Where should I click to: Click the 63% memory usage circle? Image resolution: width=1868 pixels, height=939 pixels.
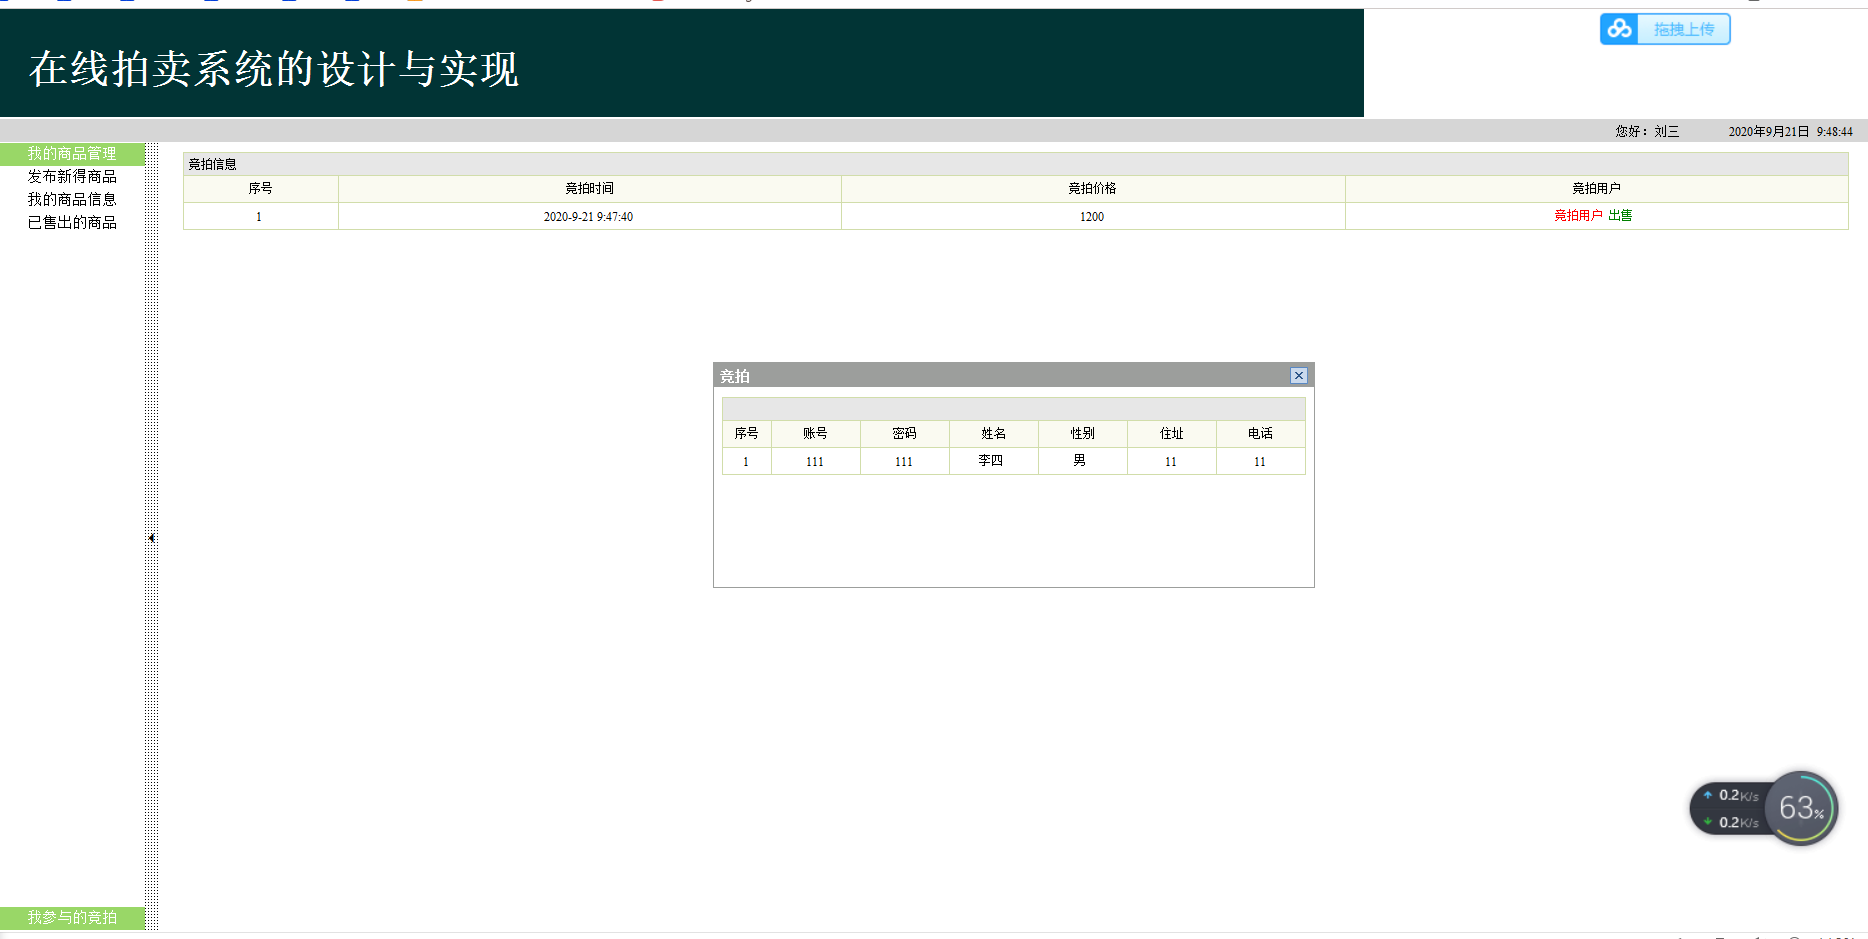click(1801, 808)
